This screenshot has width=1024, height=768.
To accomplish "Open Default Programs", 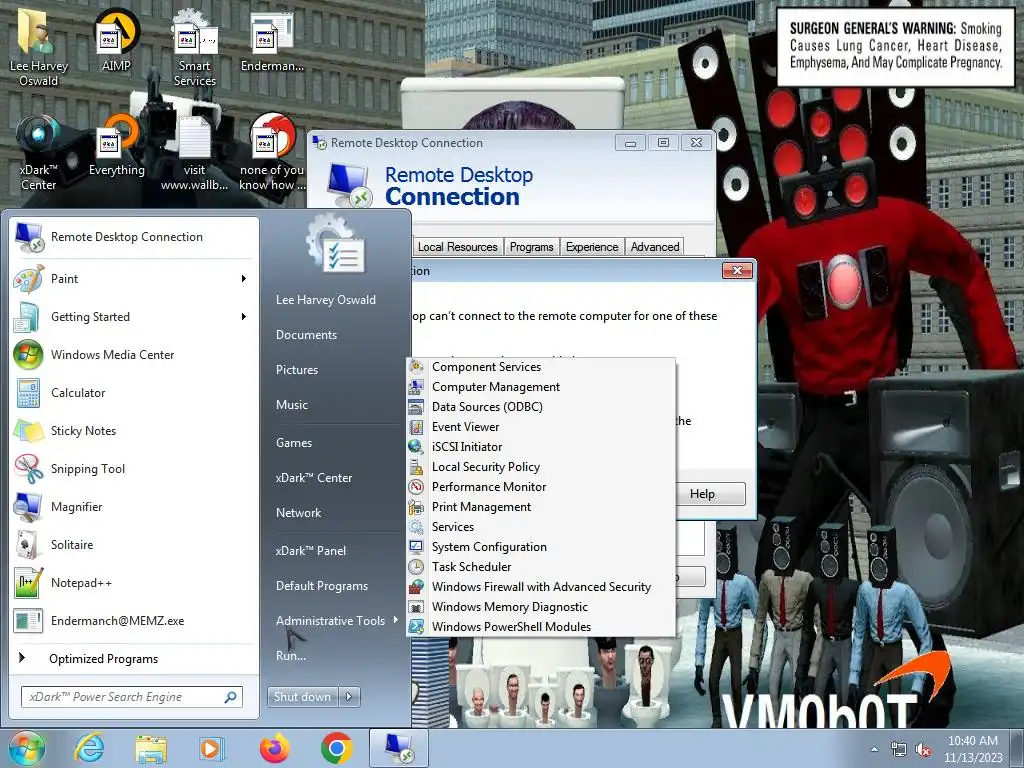I will (x=322, y=586).
